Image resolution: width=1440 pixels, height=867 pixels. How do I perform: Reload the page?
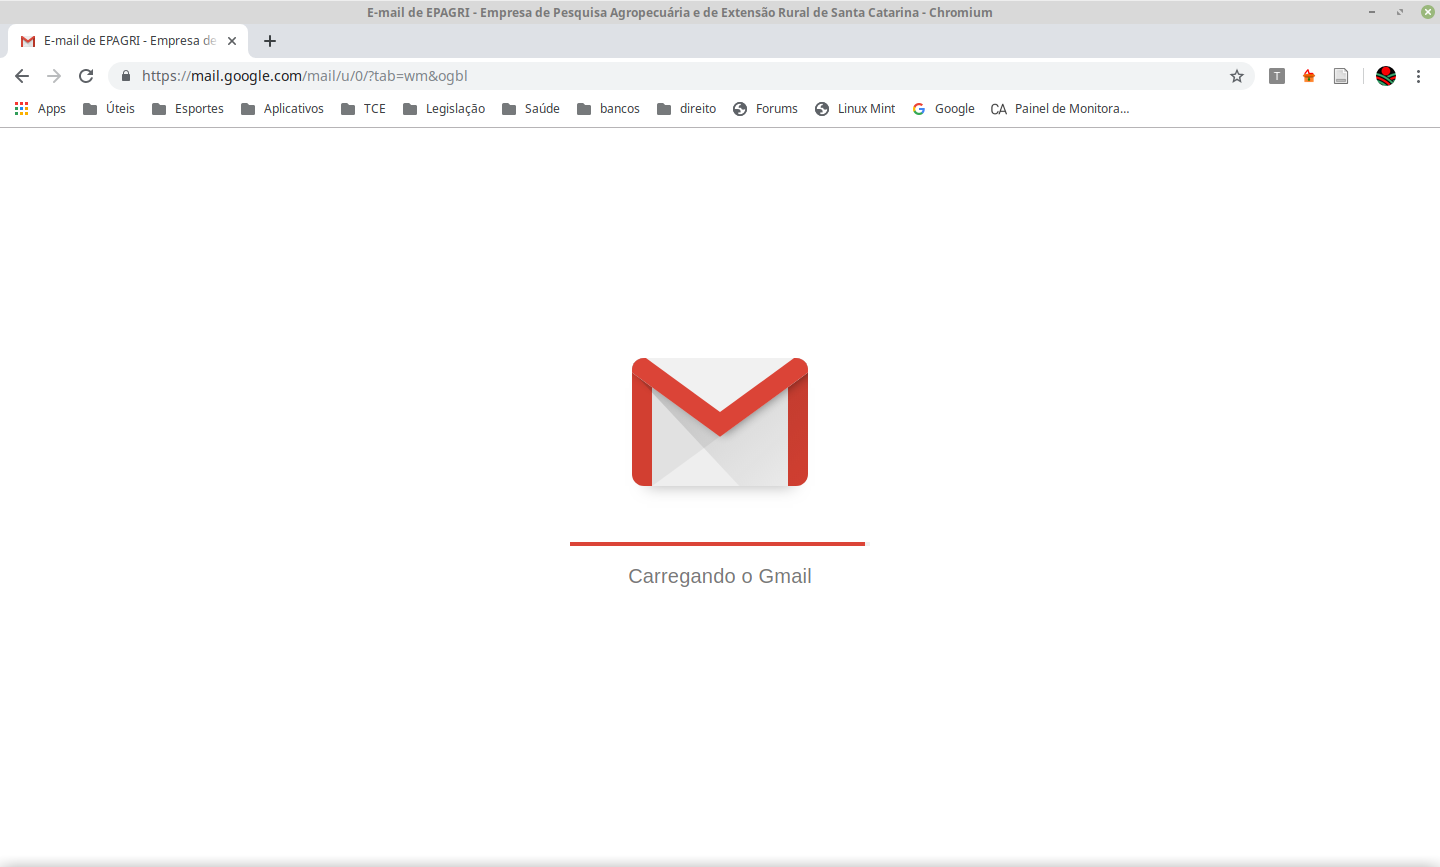(x=86, y=76)
